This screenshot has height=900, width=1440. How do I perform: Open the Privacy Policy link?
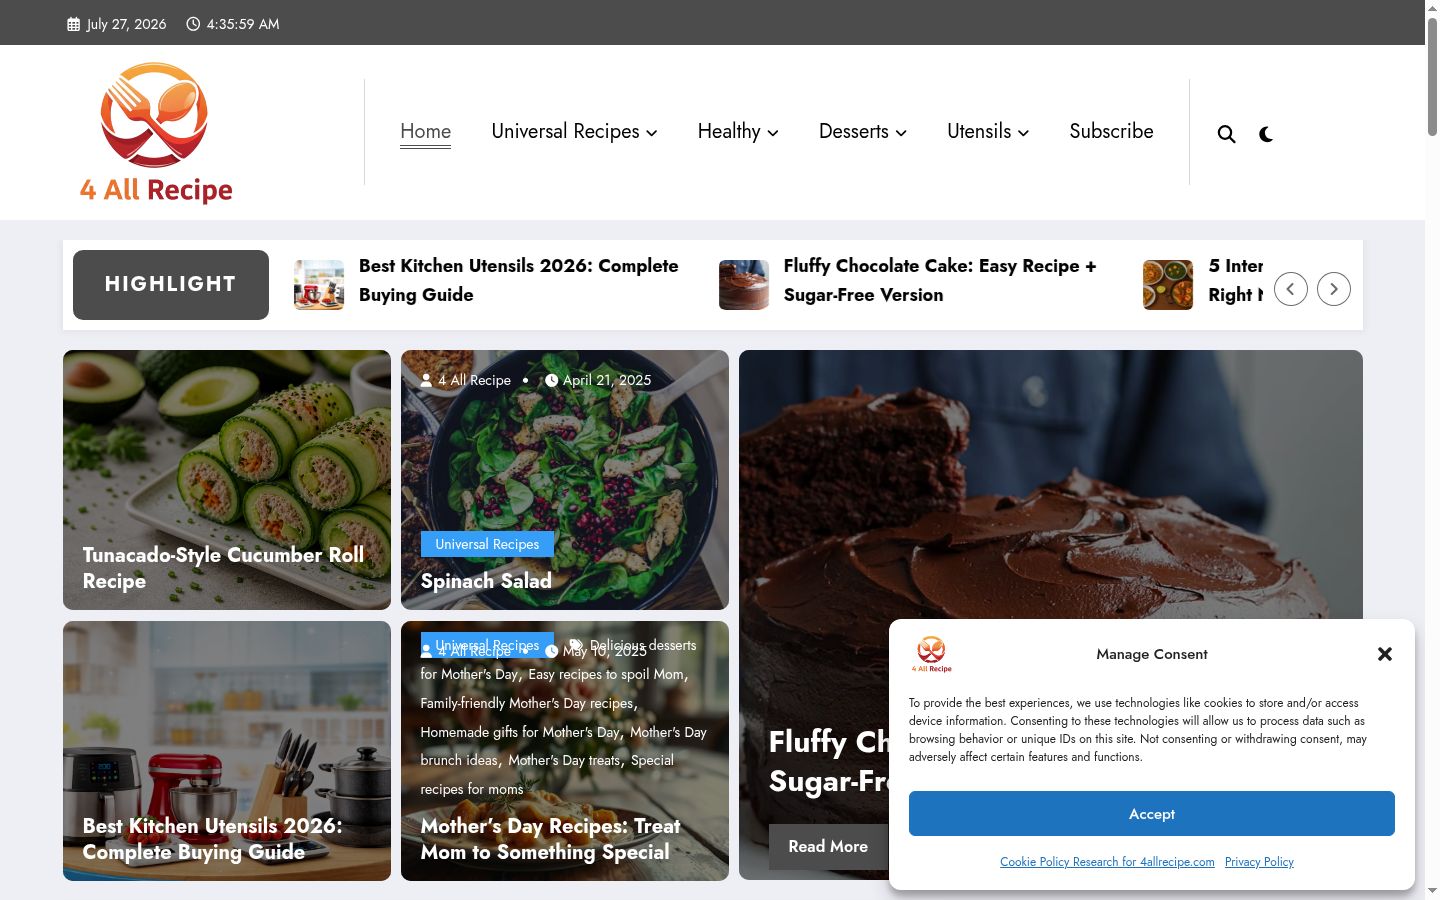pos(1259,862)
